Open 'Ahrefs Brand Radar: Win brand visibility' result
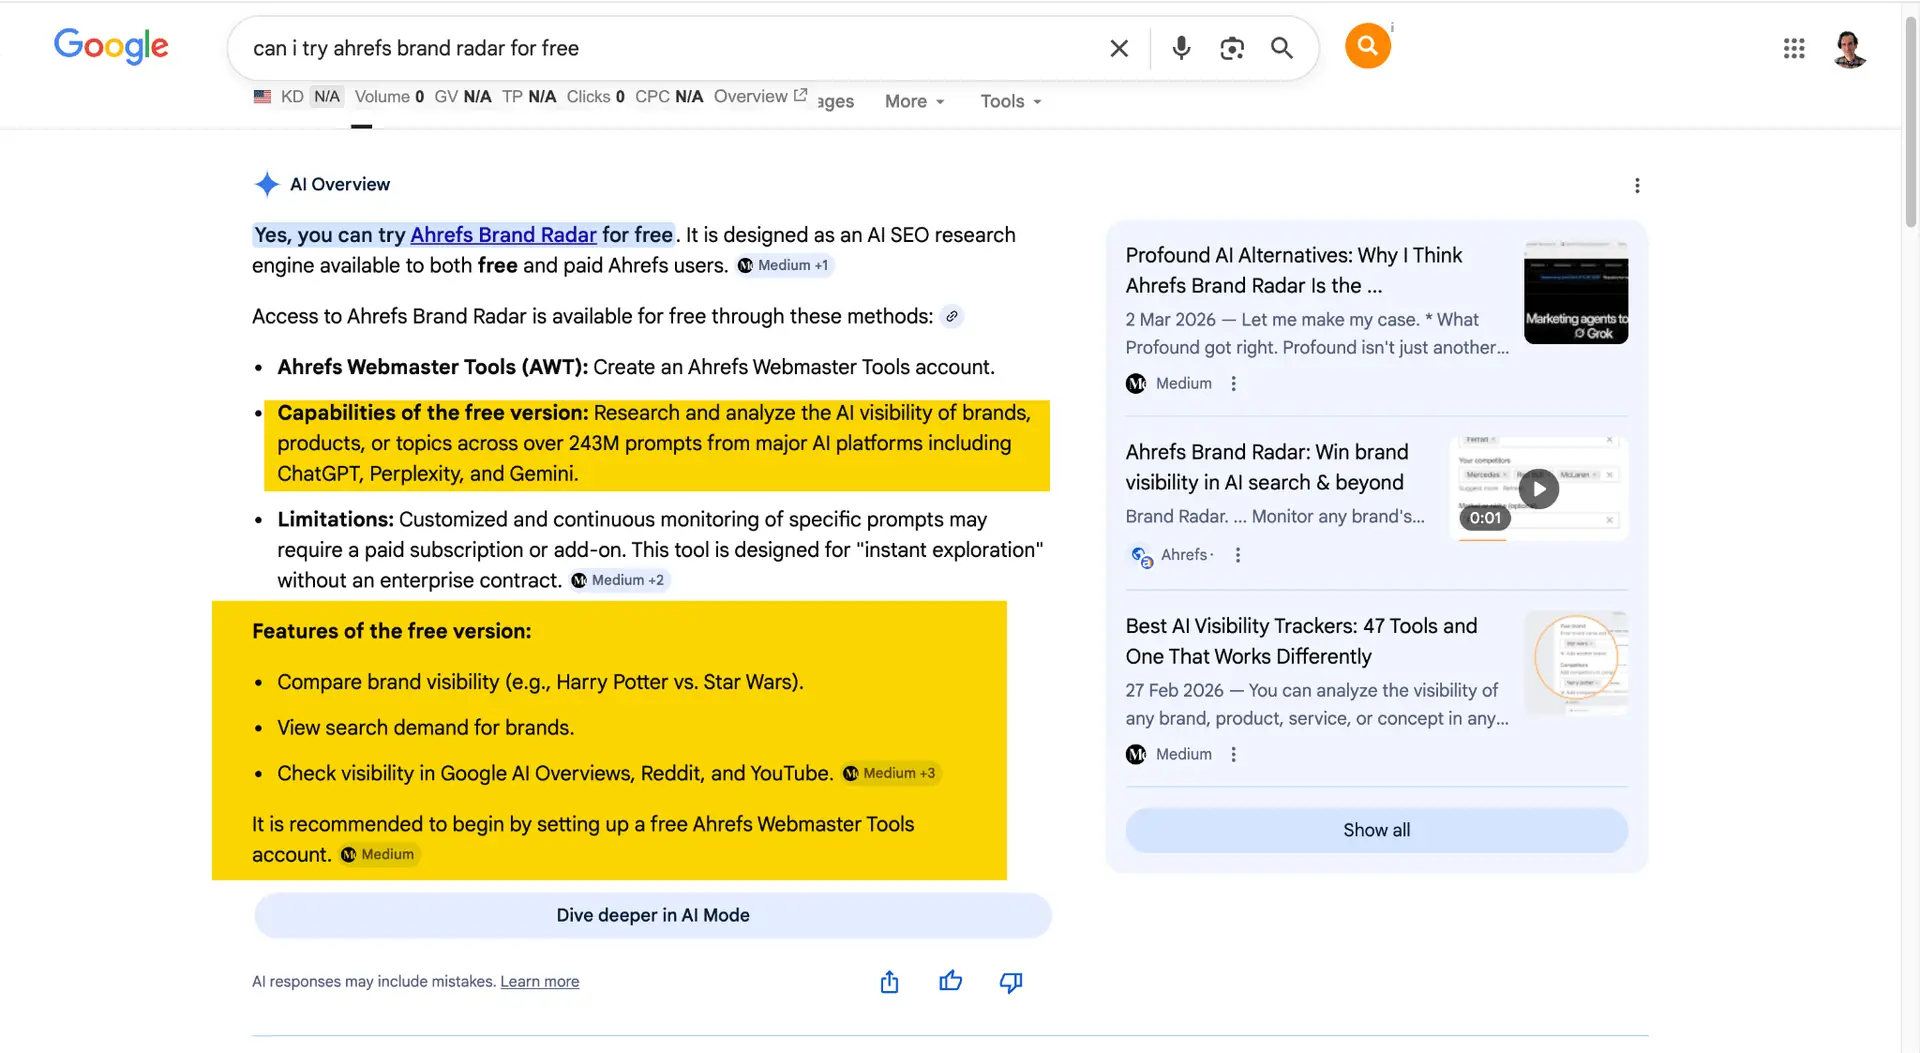Image resolution: width=1920 pixels, height=1053 pixels. click(1266, 467)
